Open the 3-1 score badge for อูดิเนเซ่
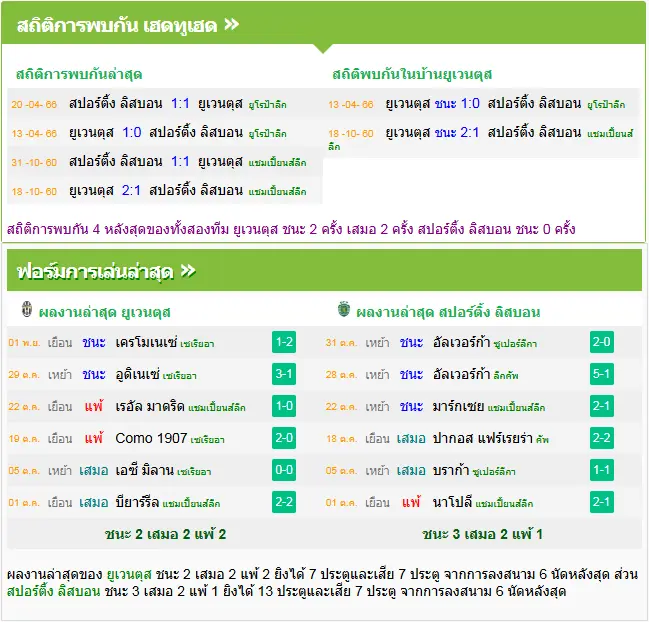649x622 pixels. tap(284, 374)
